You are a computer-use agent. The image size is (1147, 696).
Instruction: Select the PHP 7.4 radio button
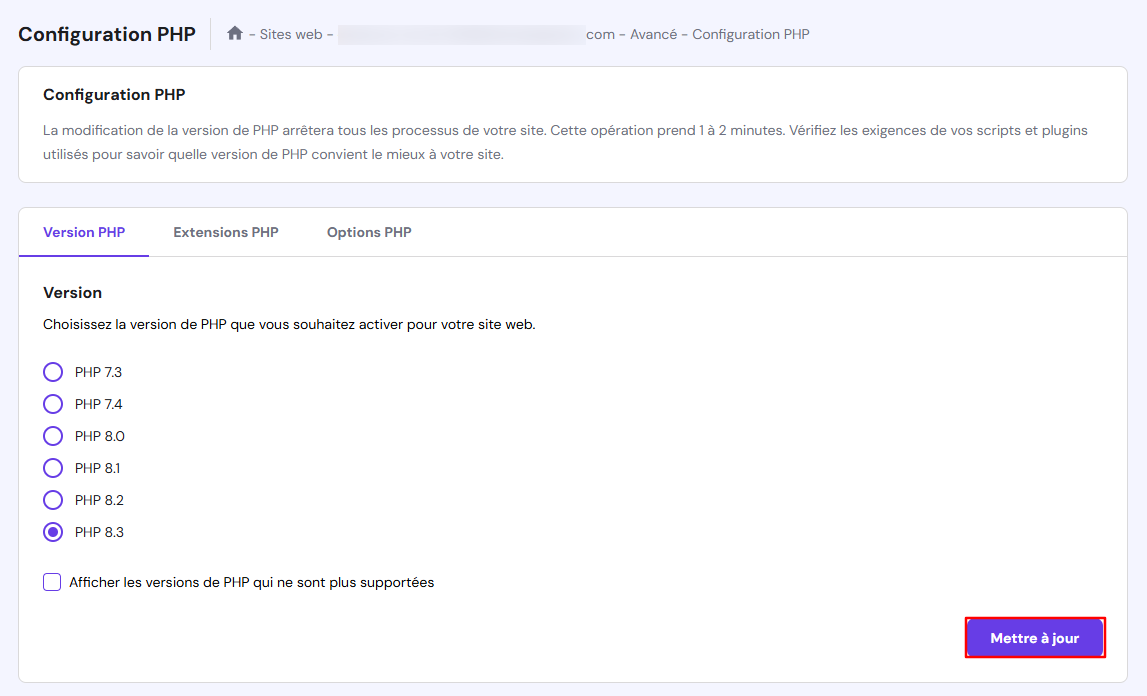(53, 404)
